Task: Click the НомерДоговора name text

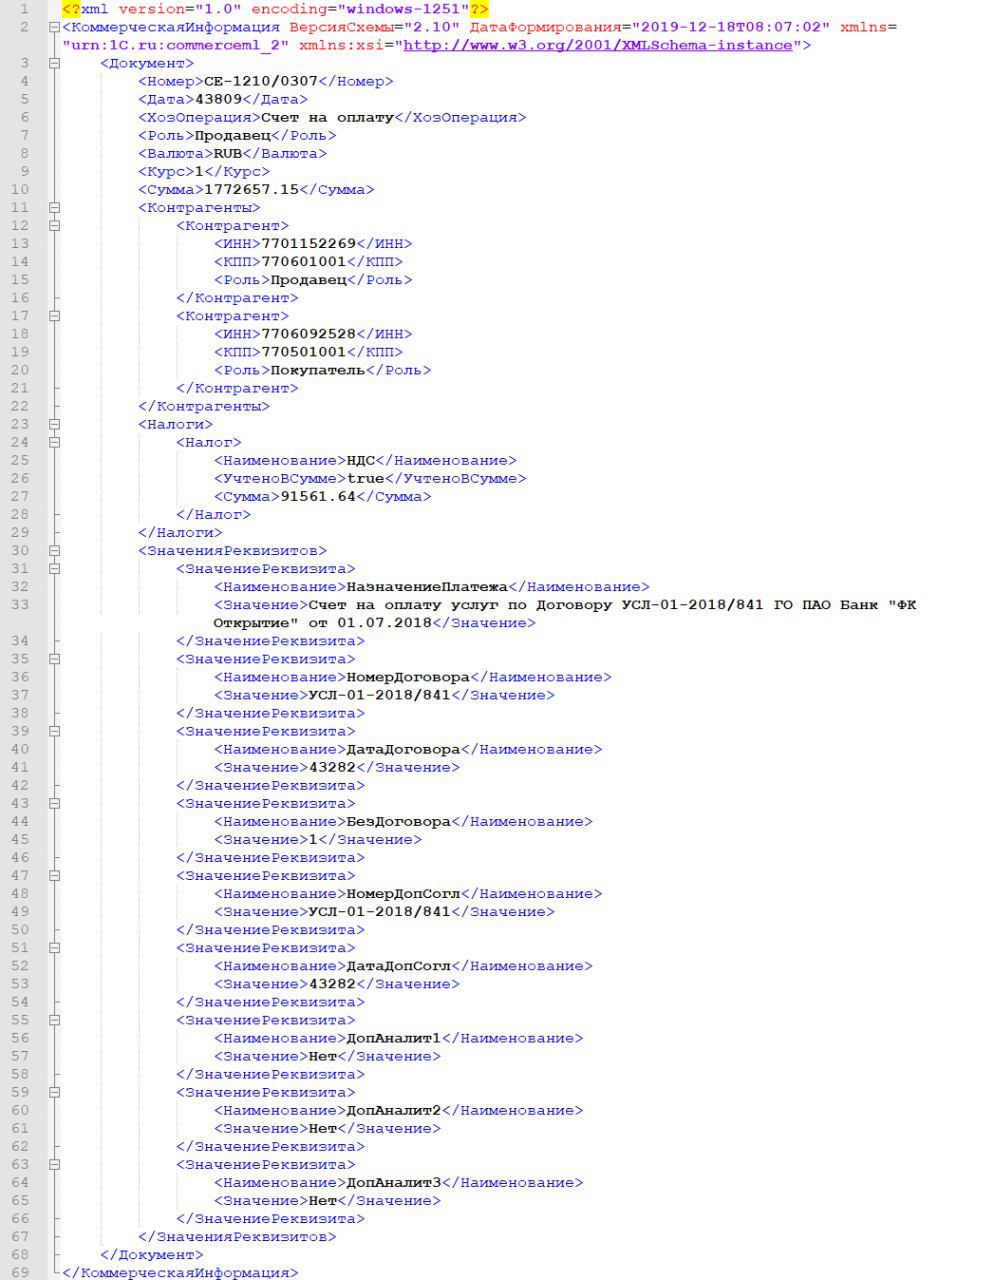Action: (x=408, y=677)
